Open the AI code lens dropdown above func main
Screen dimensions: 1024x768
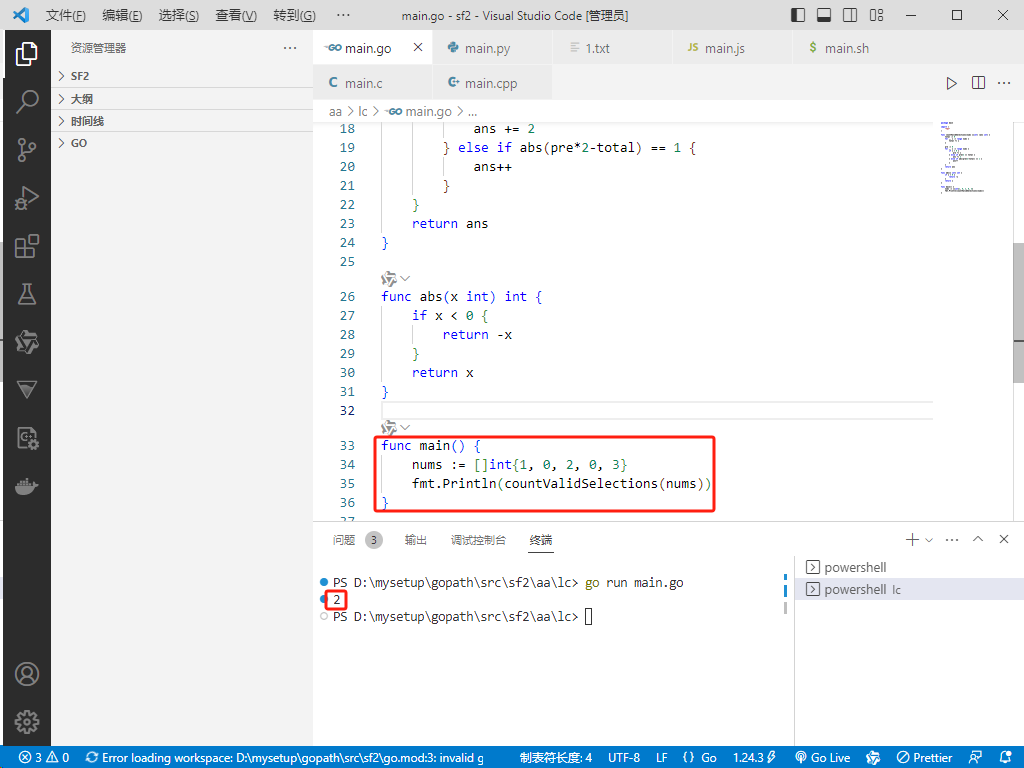tap(396, 428)
